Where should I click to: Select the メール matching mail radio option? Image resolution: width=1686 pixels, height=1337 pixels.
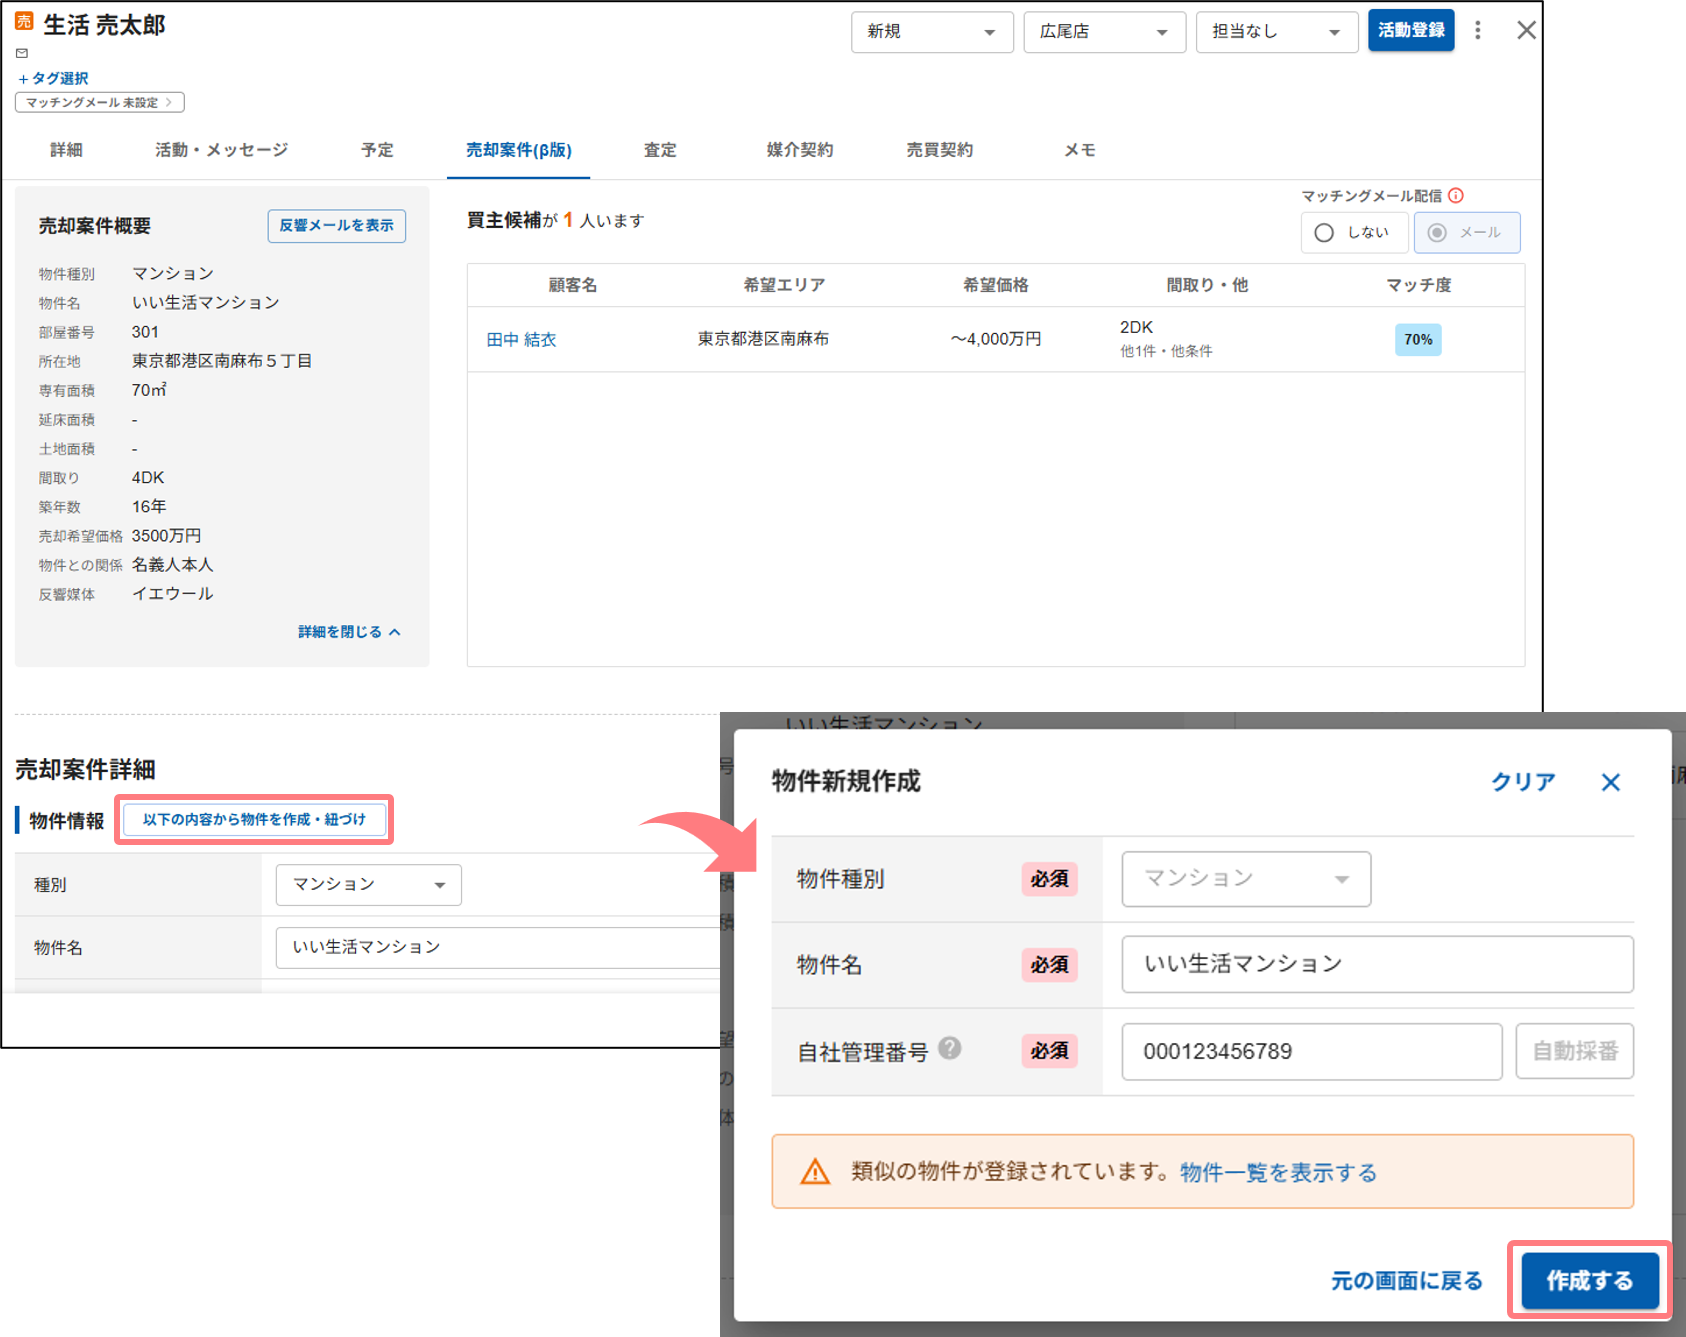click(1467, 233)
